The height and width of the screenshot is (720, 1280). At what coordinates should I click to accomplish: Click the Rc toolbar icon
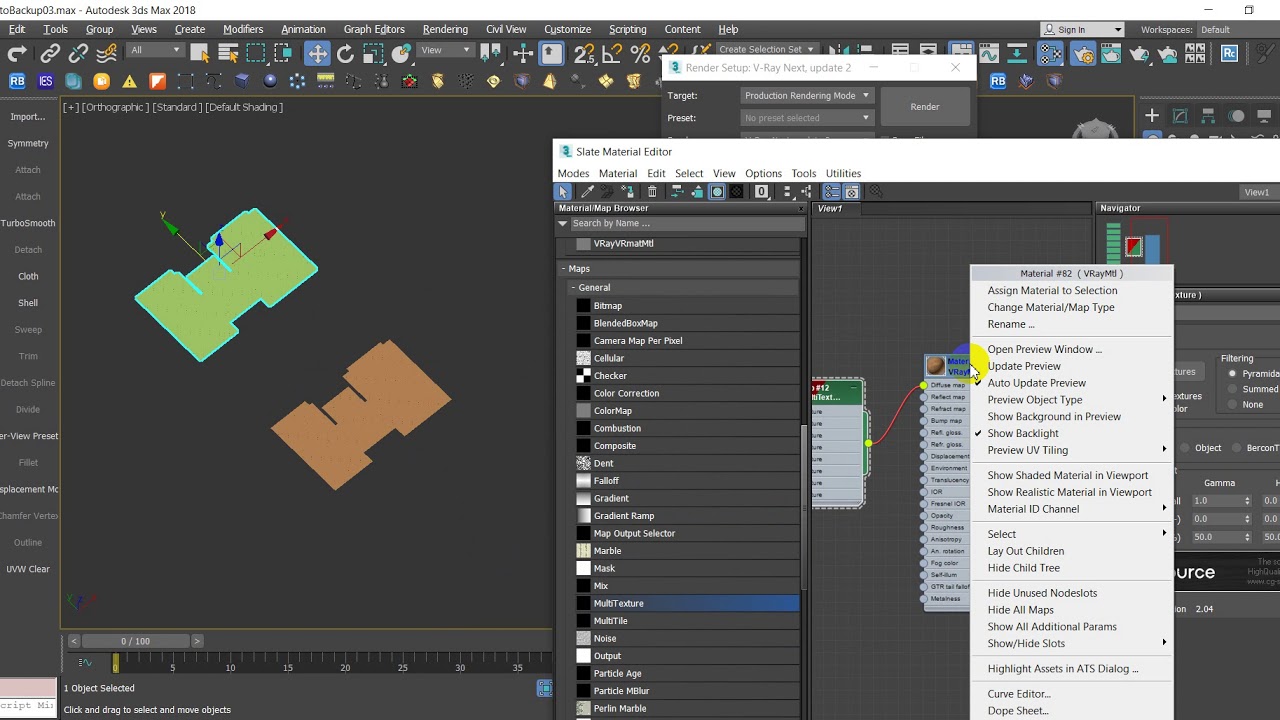pyautogui.click(x=1229, y=54)
